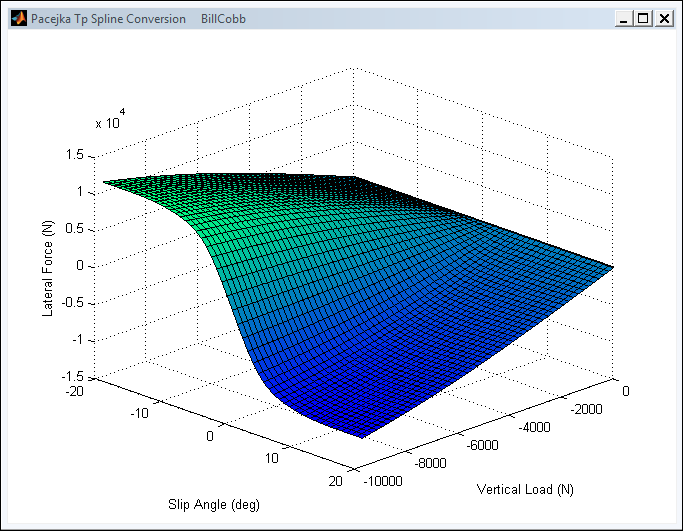Click the MATLAB icon in the title bar
Image resolution: width=683 pixels, height=531 pixels.
coord(19,19)
